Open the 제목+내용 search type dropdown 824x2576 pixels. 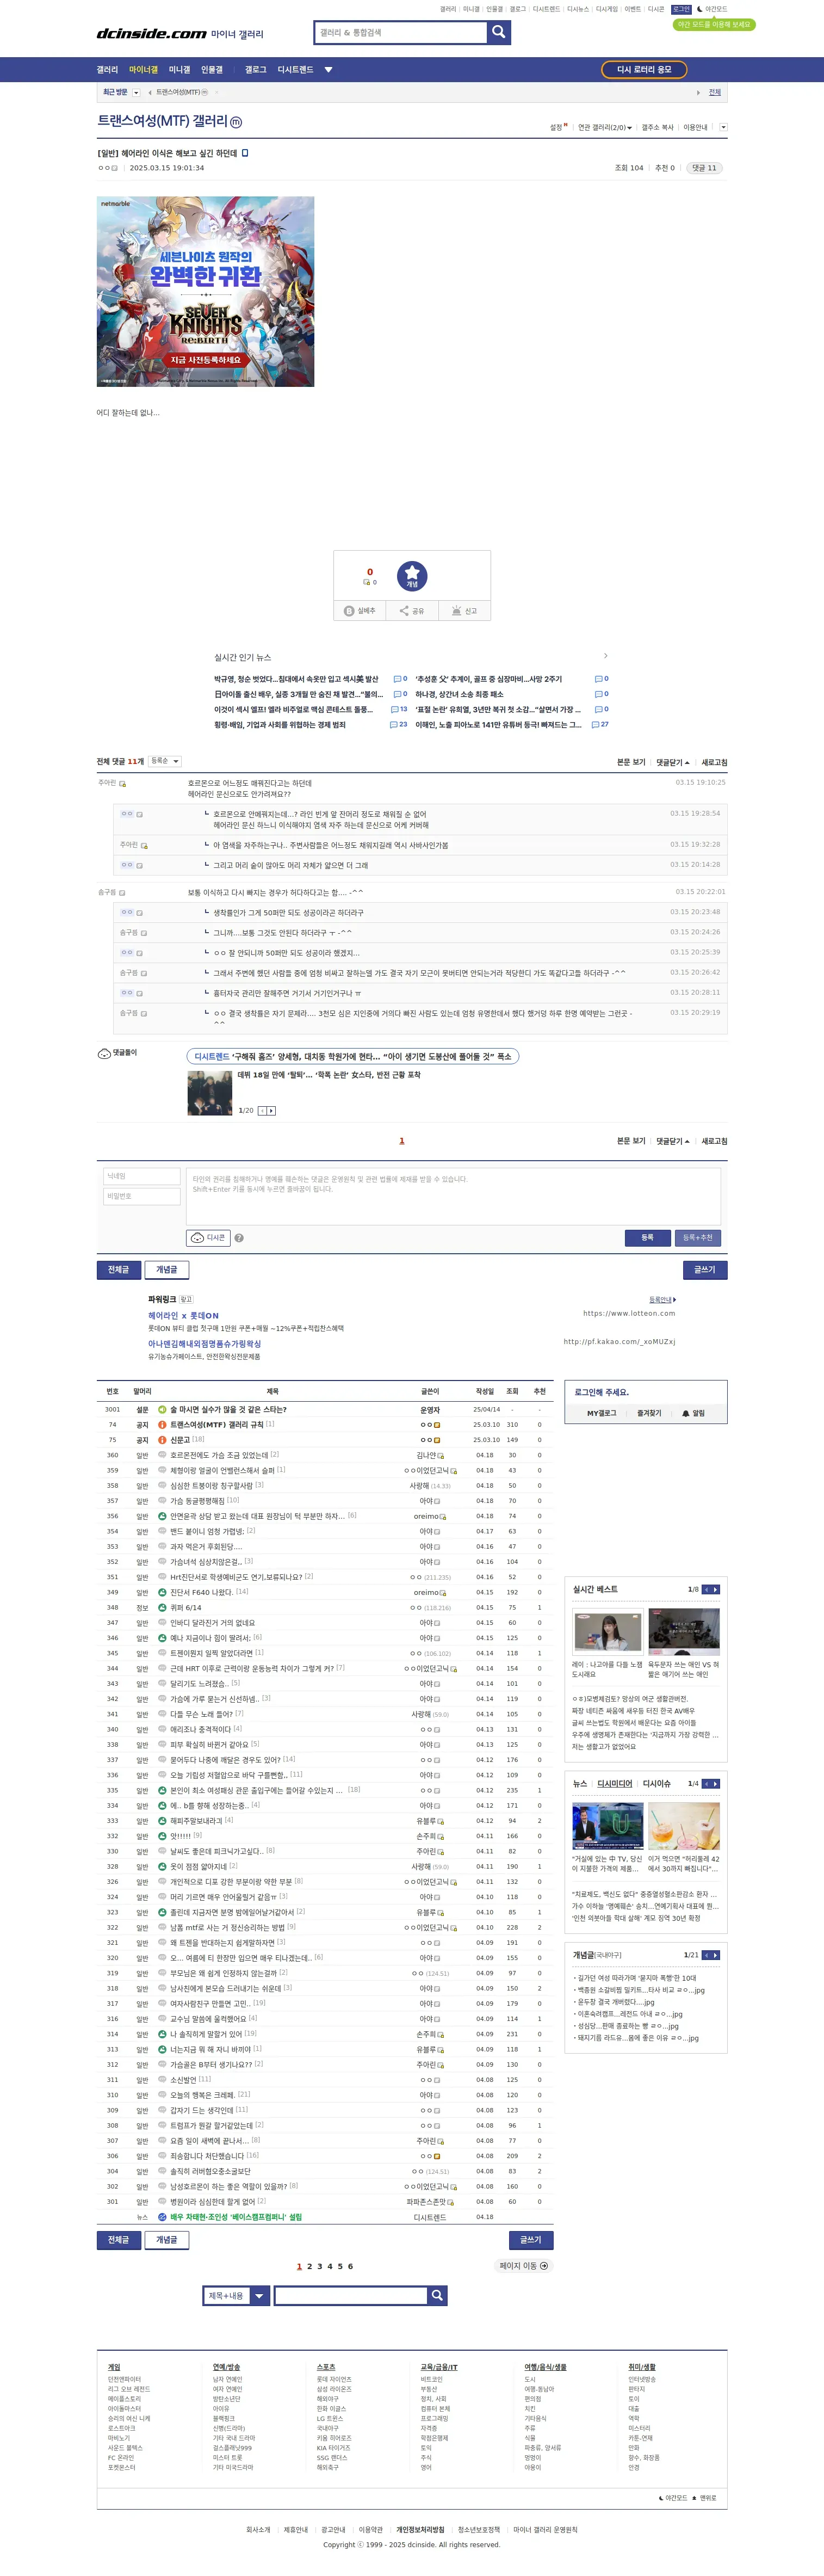[x=236, y=2295]
